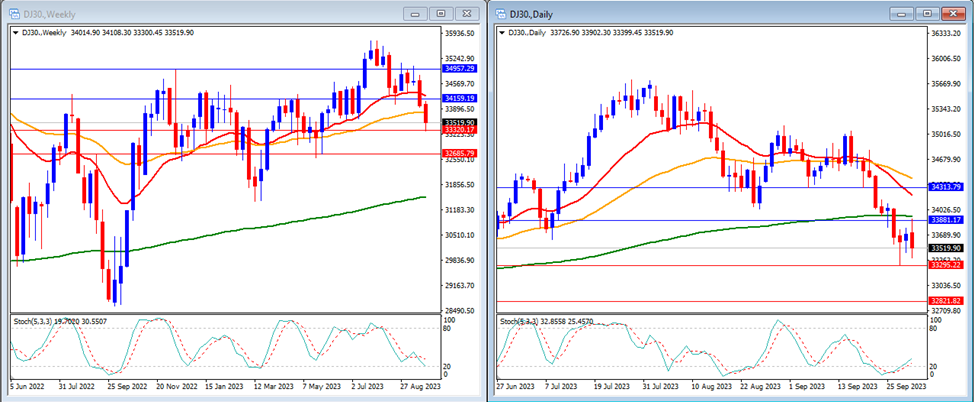The height and width of the screenshot is (402, 975).
Task: Select the blue 34159.19 level label
Action: tap(460, 98)
